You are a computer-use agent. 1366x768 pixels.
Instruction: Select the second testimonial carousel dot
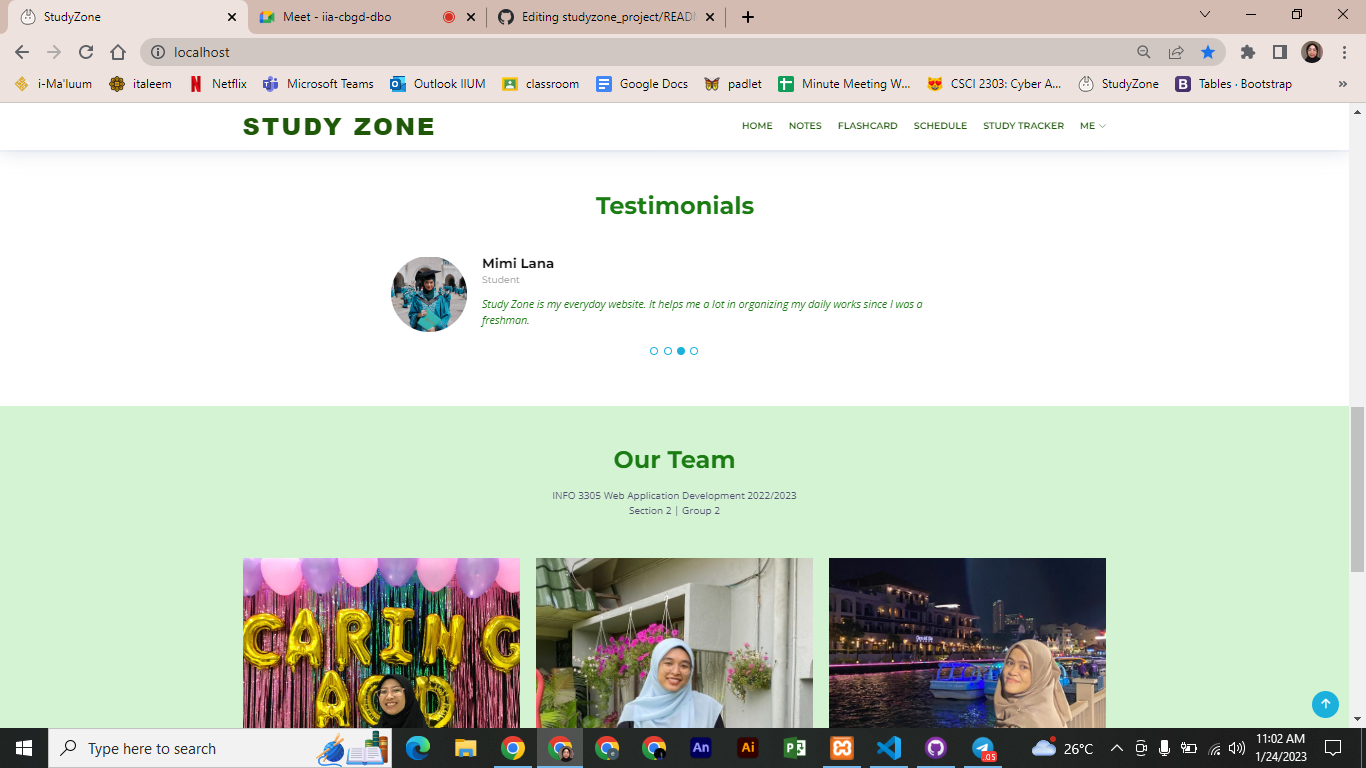pyautogui.click(x=666, y=351)
